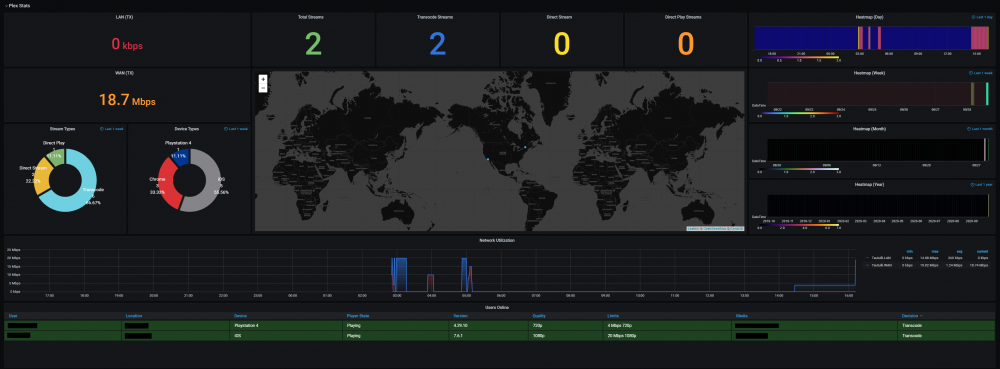
Task: Toggle the Tautulli LAN series in legend
Action: (880, 257)
